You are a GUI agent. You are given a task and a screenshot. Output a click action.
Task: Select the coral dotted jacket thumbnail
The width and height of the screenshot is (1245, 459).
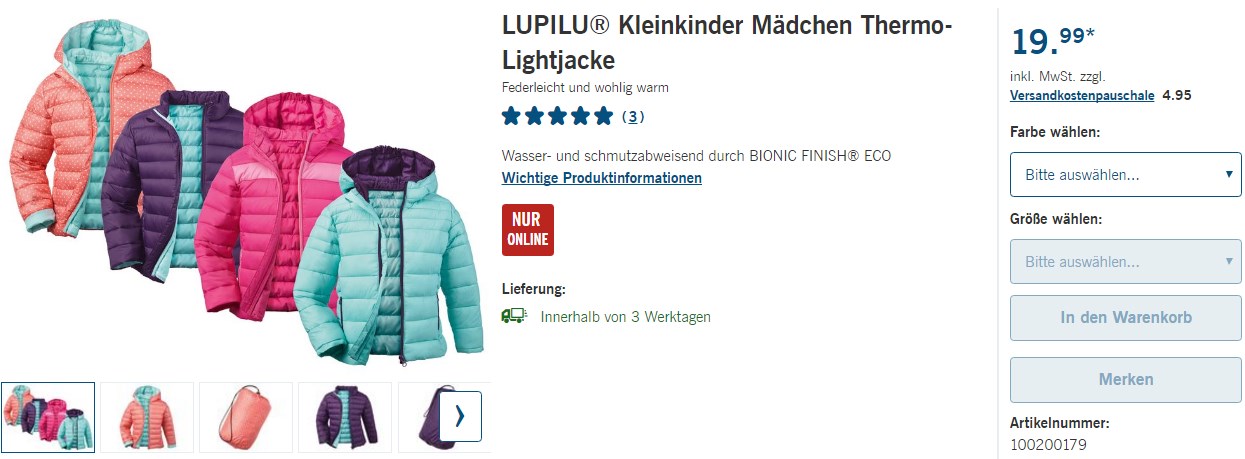[x=147, y=417]
